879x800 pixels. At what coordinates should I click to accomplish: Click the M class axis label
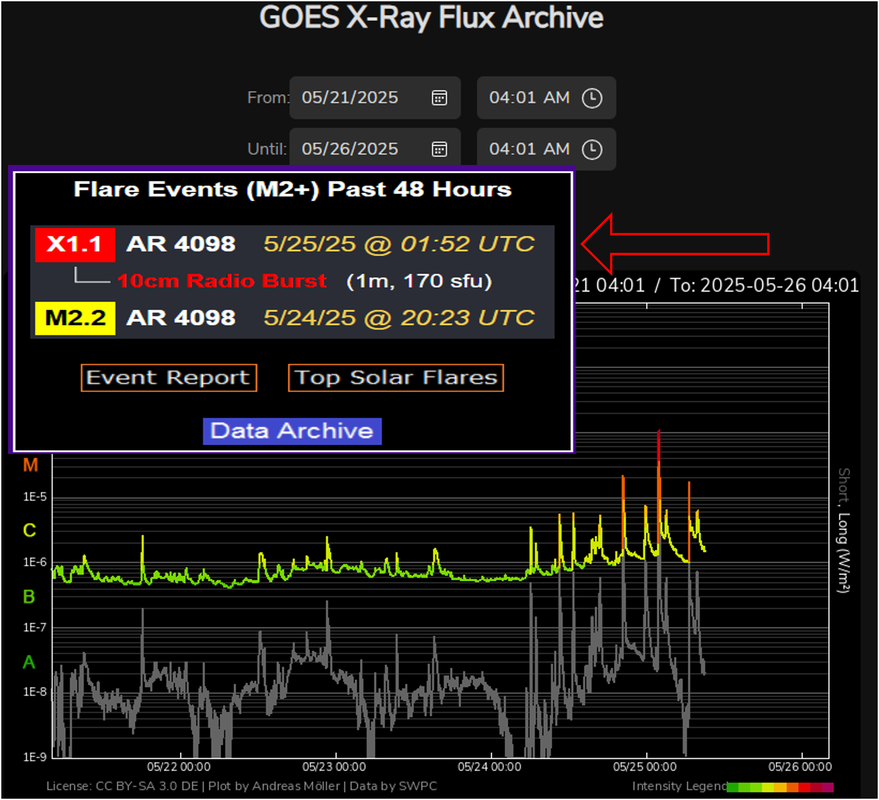point(30,465)
